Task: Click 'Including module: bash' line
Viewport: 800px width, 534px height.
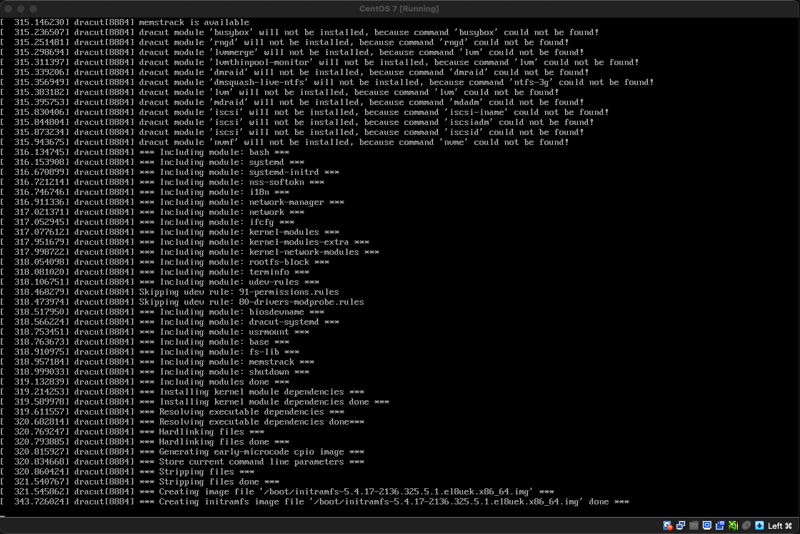Action: pyautogui.click(x=145, y=152)
